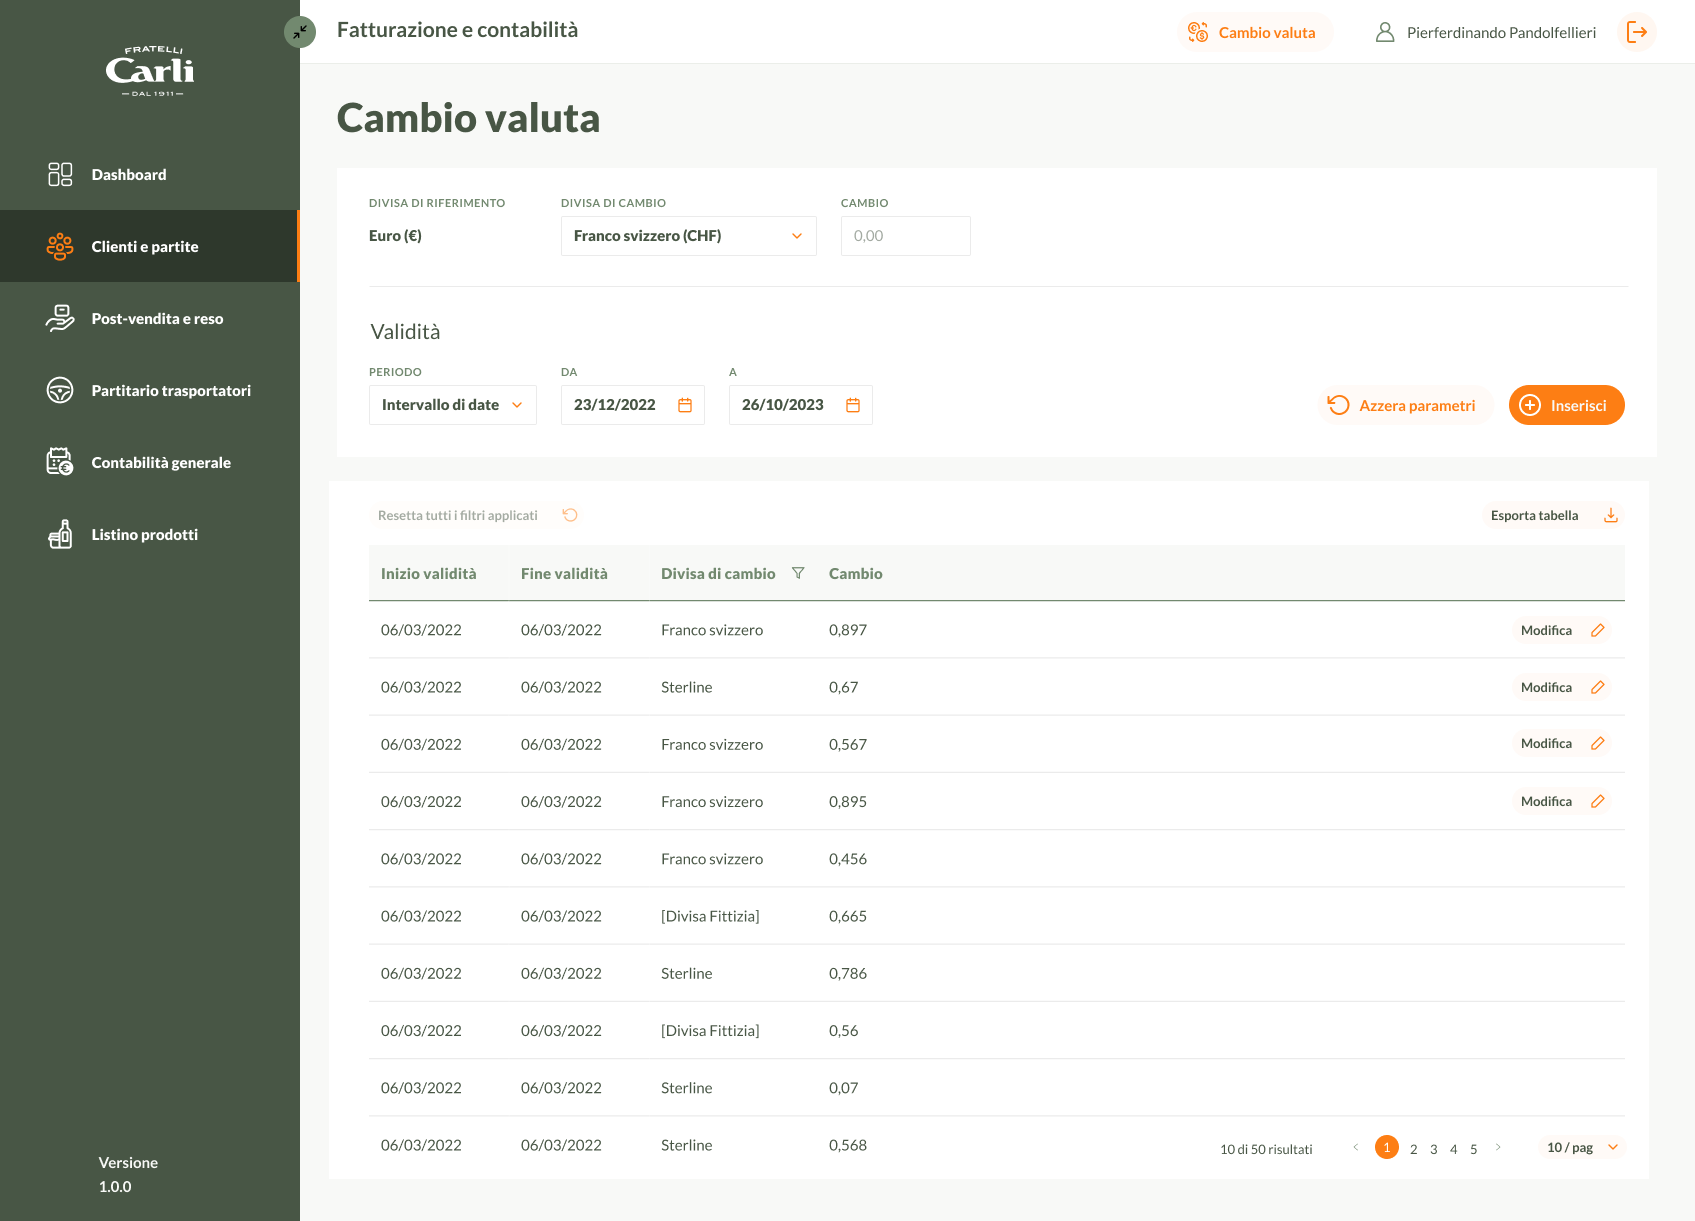Open the 10 / pag page size dropdown

coord(1582,1147)
